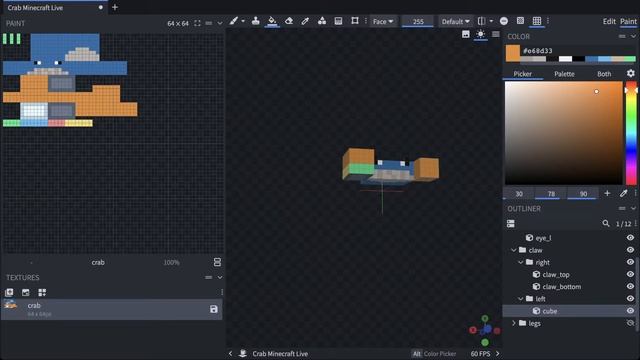Toggle the painting grid icon
Viewport: 640px width, 360px height.
tap(537, 21)
